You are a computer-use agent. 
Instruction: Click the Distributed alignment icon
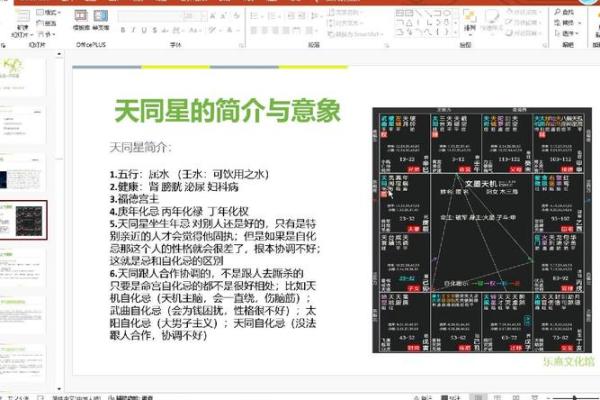[x=297, y=30]
